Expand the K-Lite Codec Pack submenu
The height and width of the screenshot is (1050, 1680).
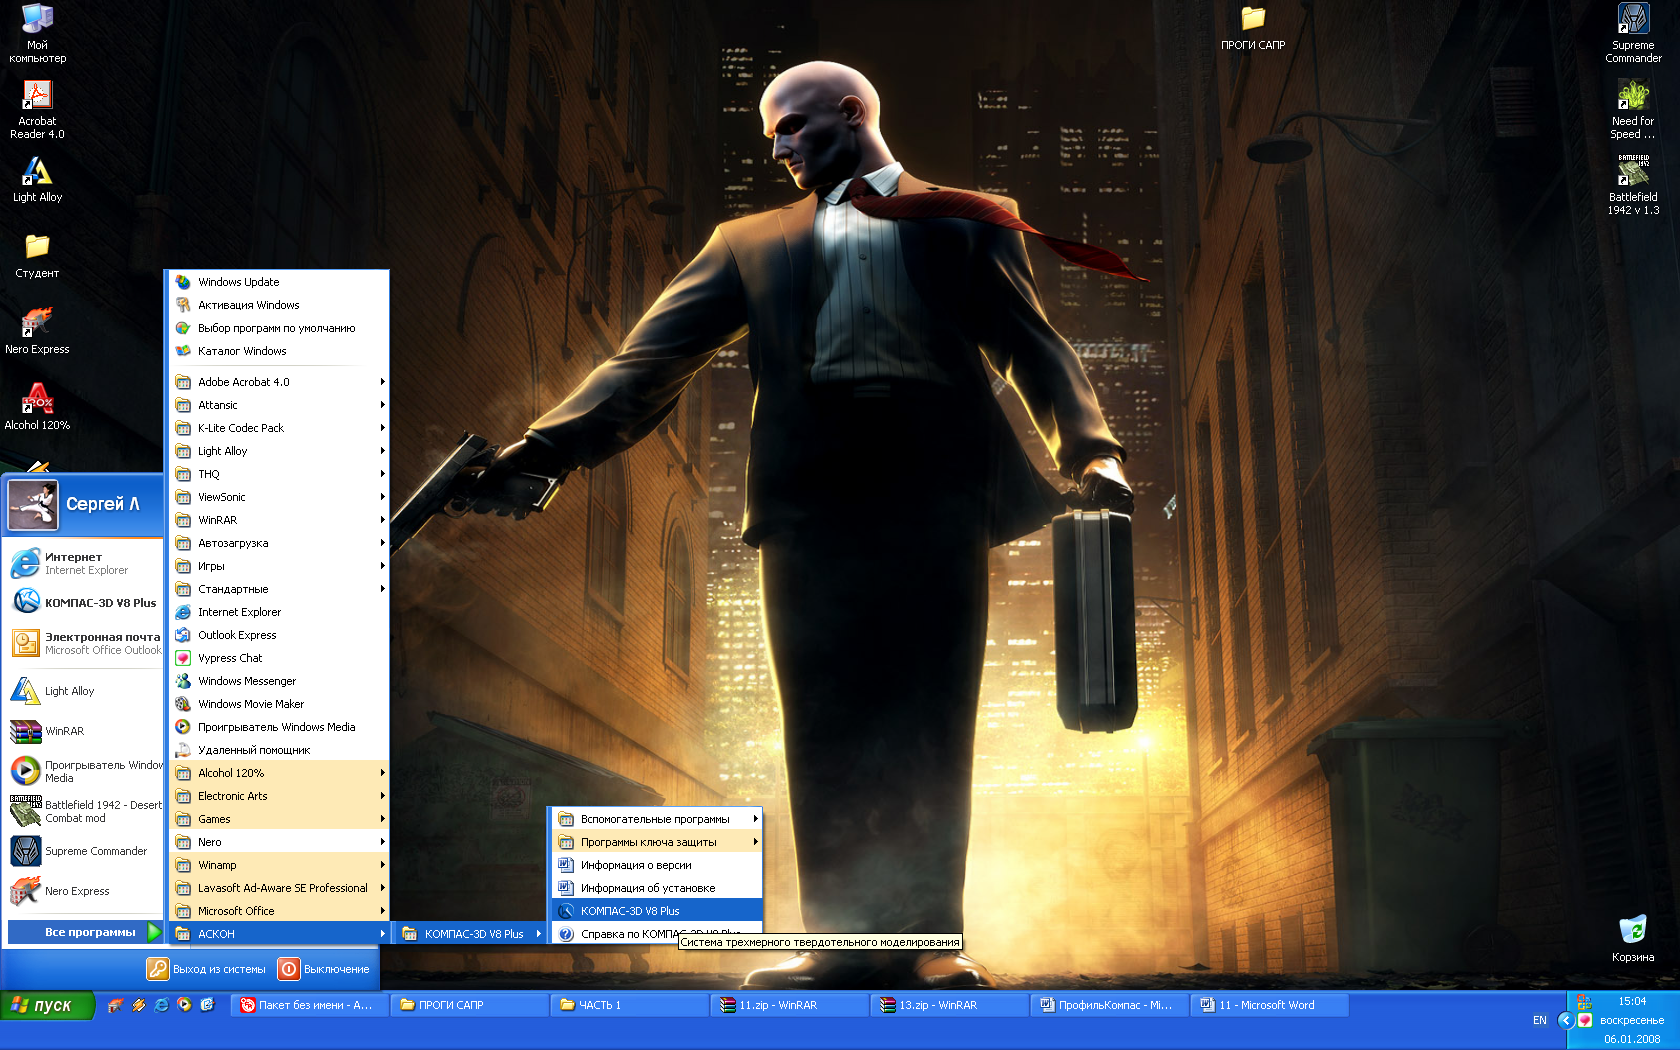(x=279, y=428)
